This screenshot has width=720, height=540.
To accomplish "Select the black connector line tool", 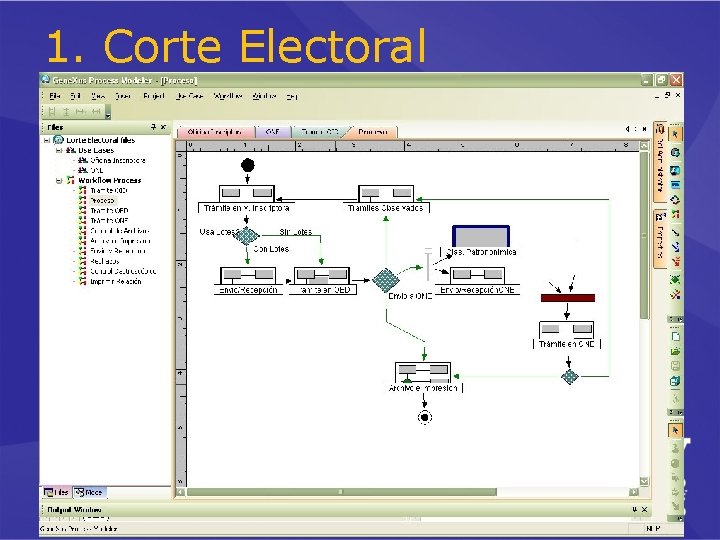I will tap(675, 232).
